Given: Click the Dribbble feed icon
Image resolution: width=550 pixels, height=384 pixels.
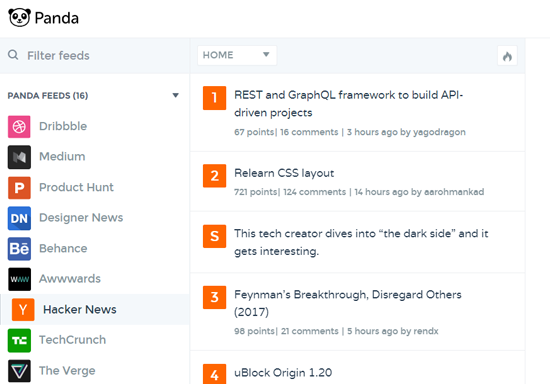Looking at the screenshot, I should click(x=19, y=127).
